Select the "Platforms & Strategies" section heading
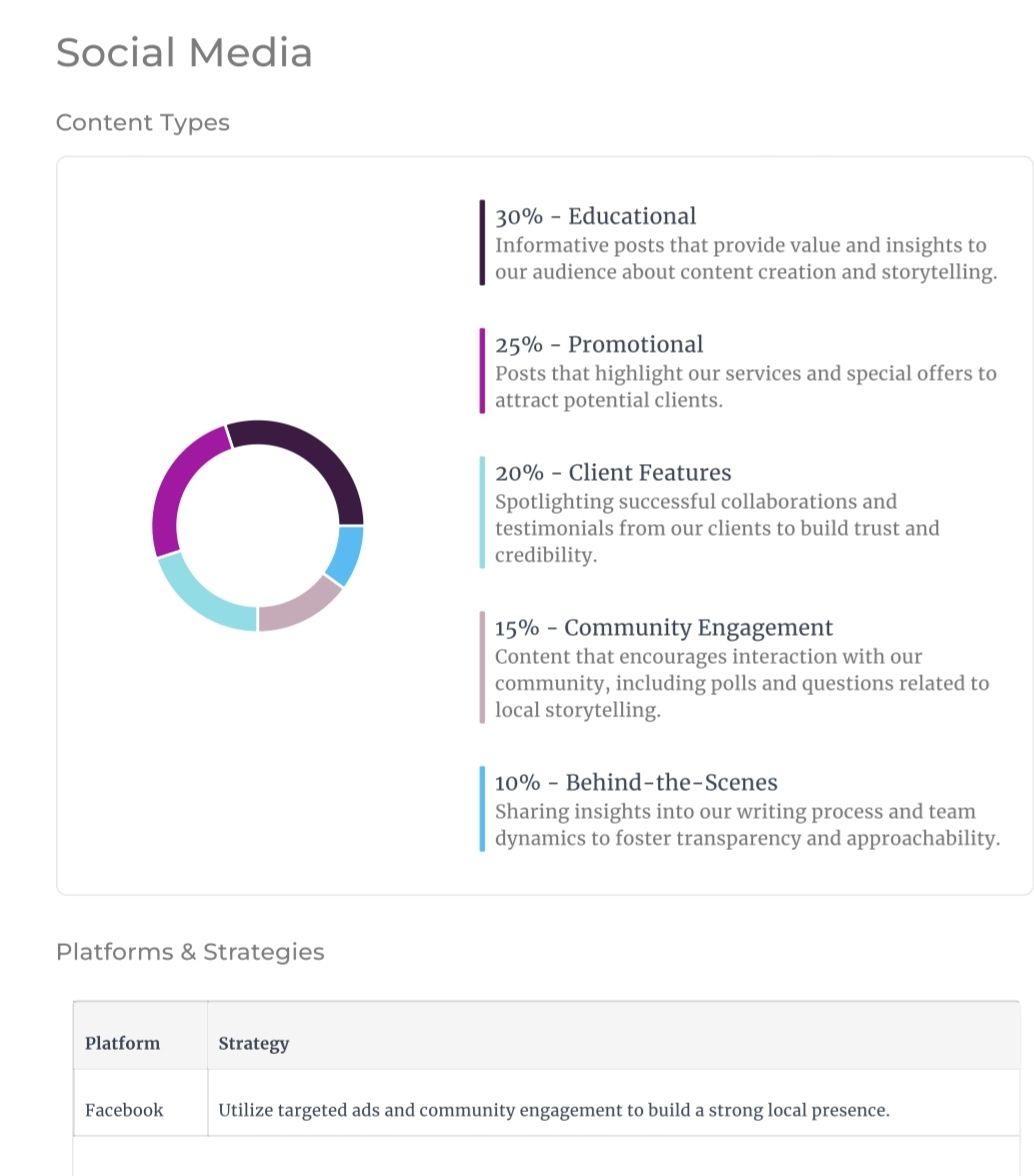This screenshot has width=1034, height=1176. 190,951
